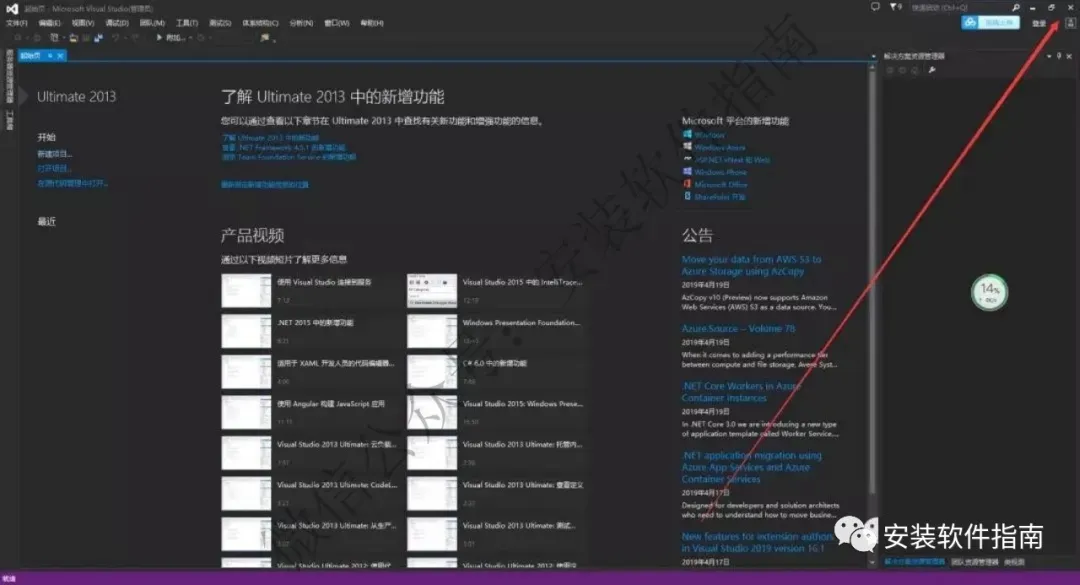The height and width of the screenshot is (585, 1080).
Task: Open the document tab list dropdown arrow
Action: [x=873, y=56]
